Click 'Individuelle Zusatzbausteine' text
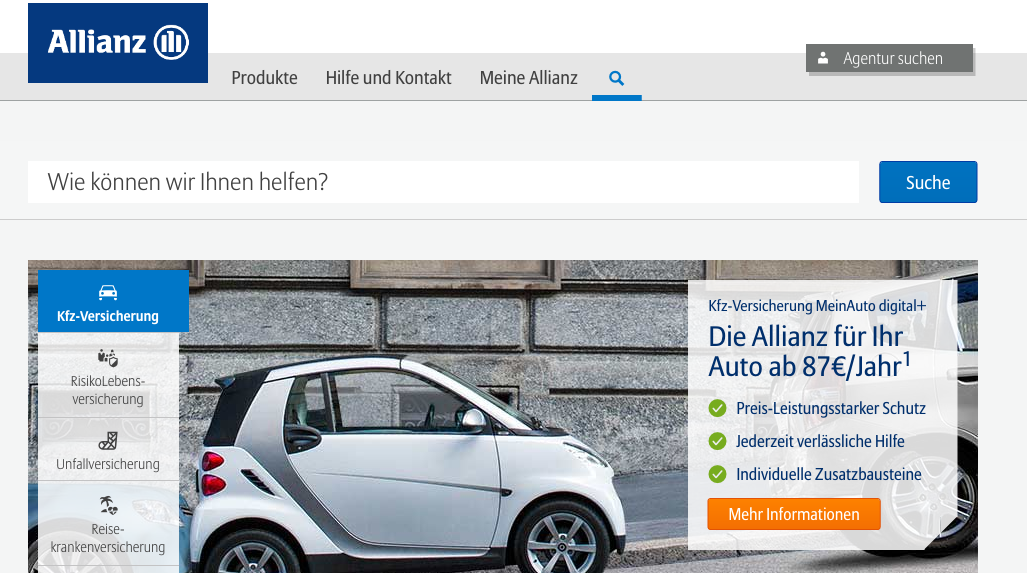The image size is (1027, 573). click(829, 474)
